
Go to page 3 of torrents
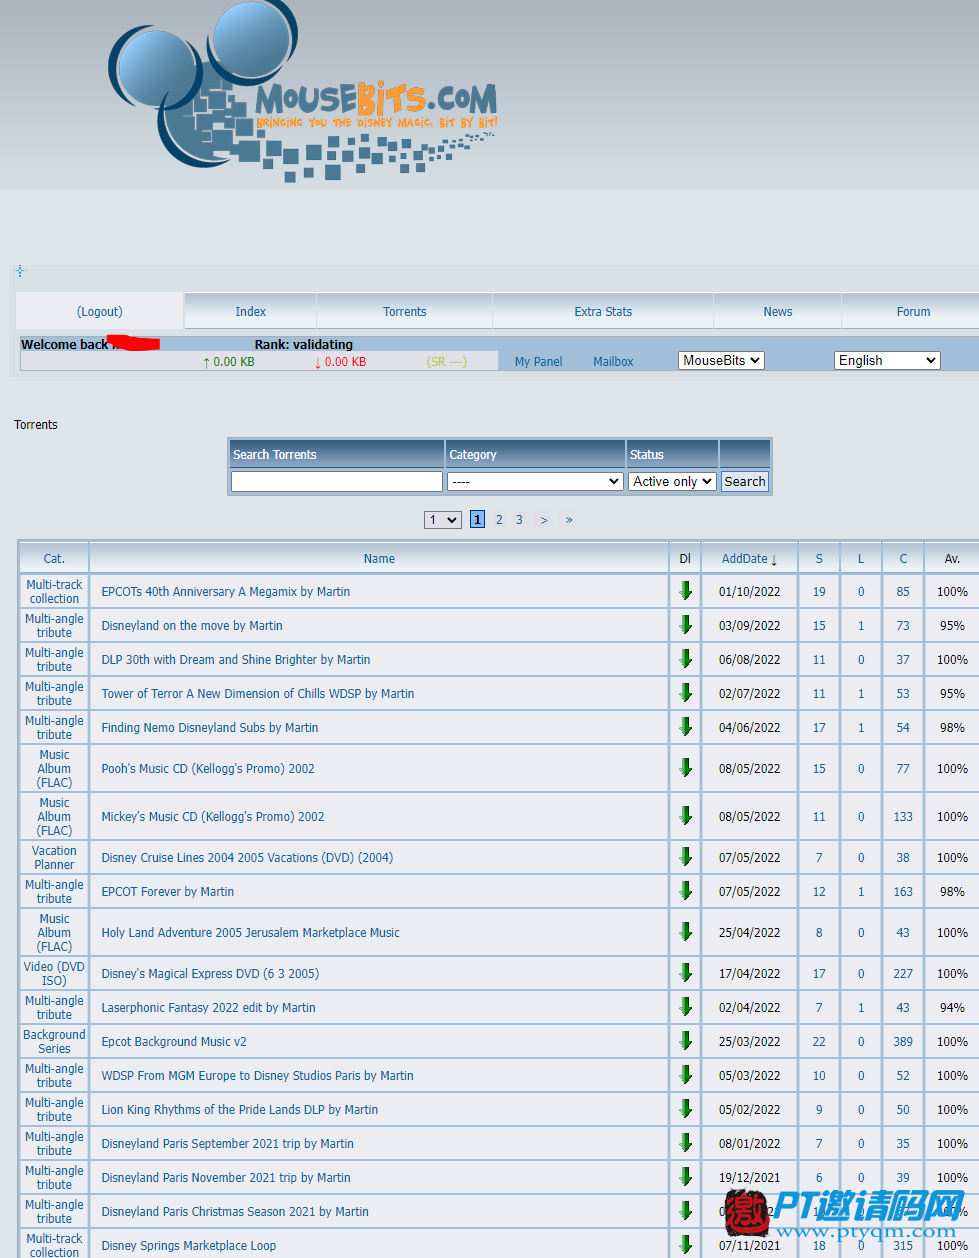click(x=519, y=520)
